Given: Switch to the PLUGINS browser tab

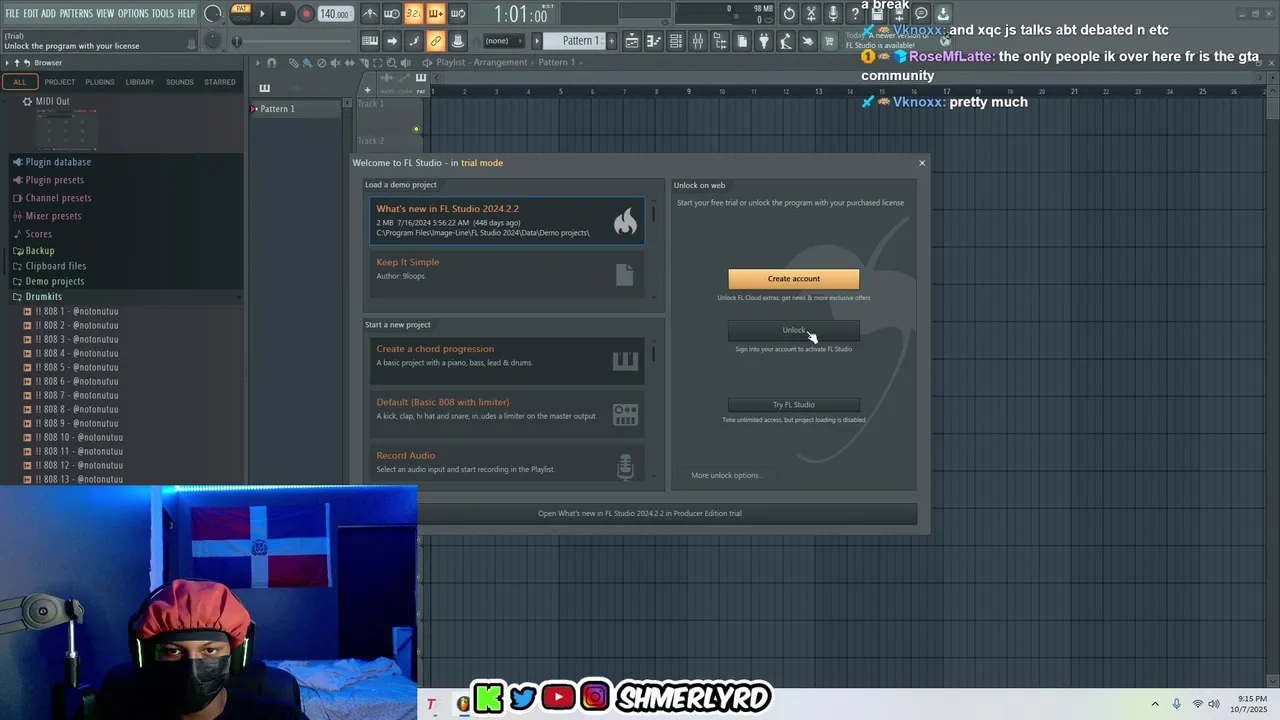Looking at the screenshot, I should click(100, 82).
